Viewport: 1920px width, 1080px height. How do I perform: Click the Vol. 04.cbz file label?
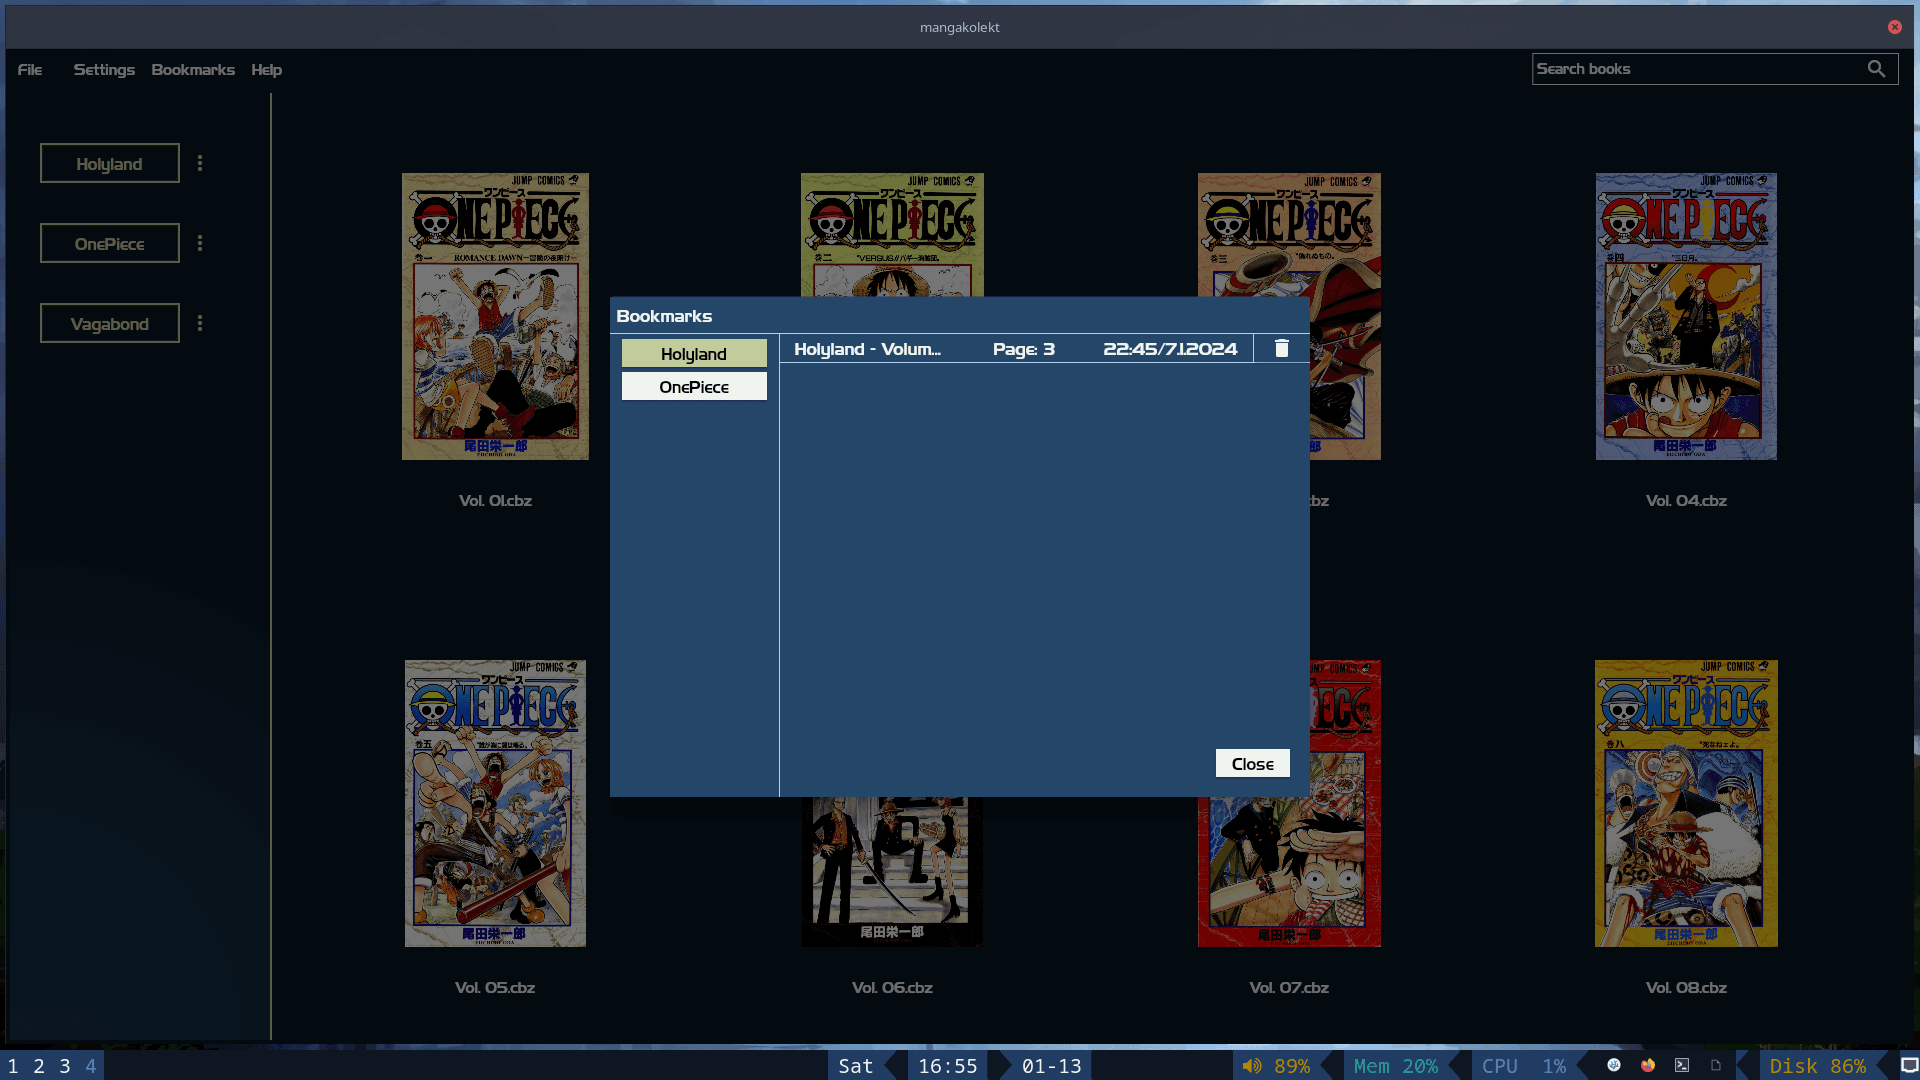(1686, 500)
